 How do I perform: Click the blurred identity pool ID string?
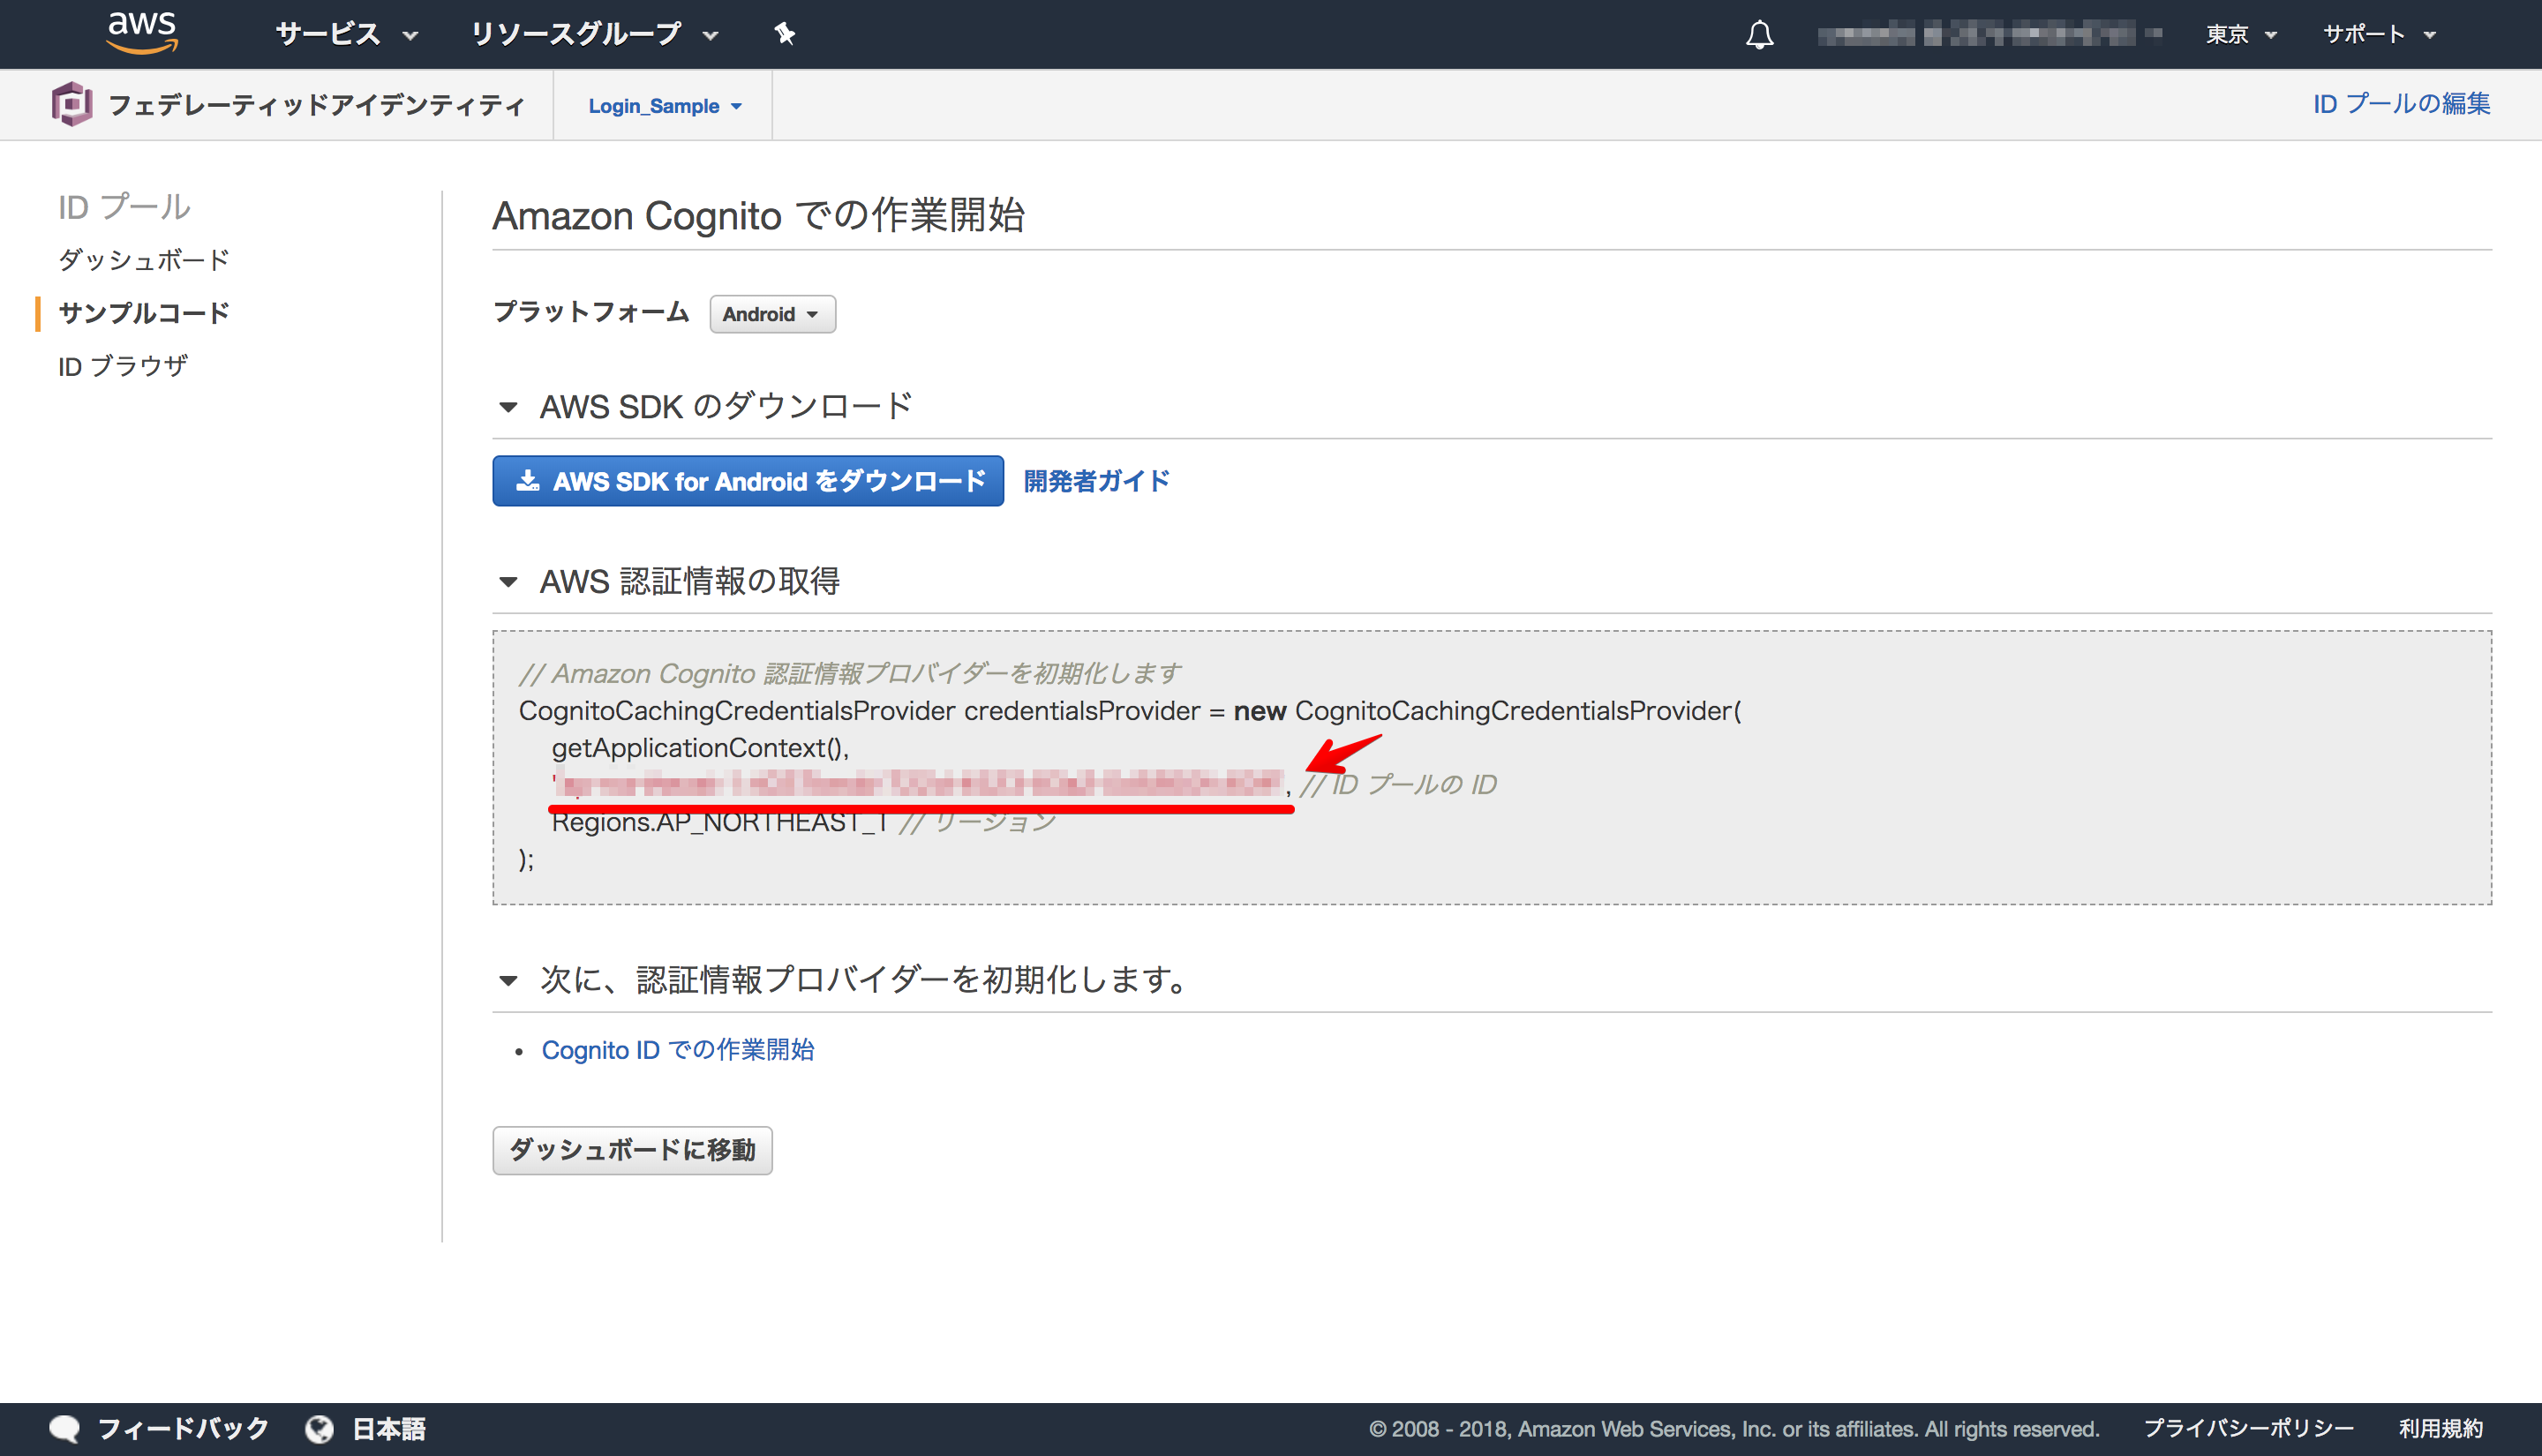click(x=918, y=784)
